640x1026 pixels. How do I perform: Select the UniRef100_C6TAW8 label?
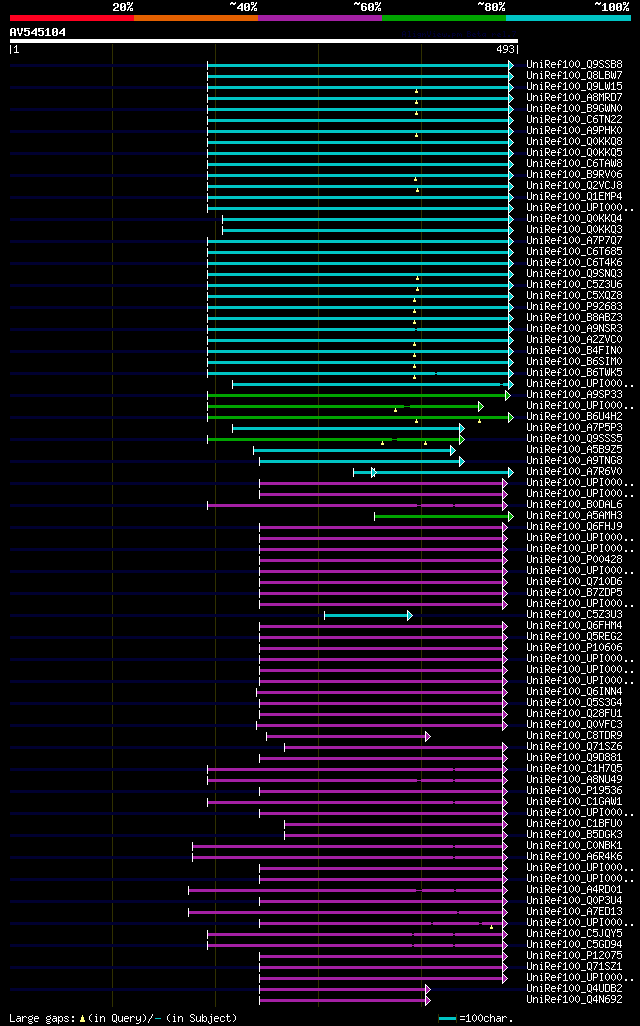(x=575, y=164)
